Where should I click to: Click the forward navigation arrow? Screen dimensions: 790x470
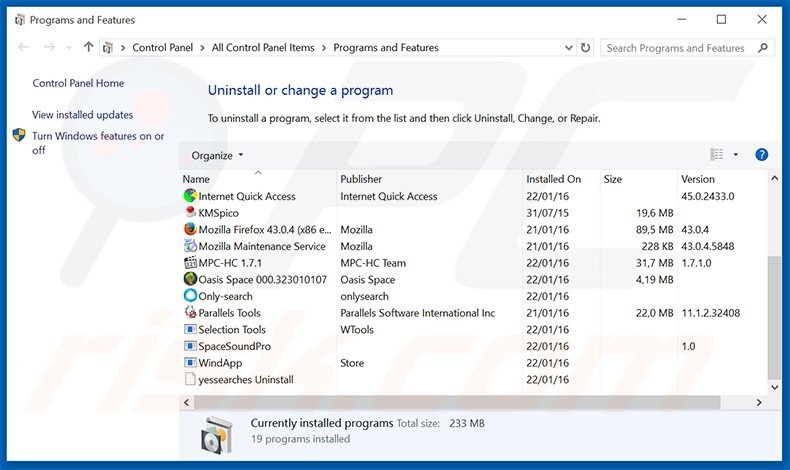pos(49,47)
